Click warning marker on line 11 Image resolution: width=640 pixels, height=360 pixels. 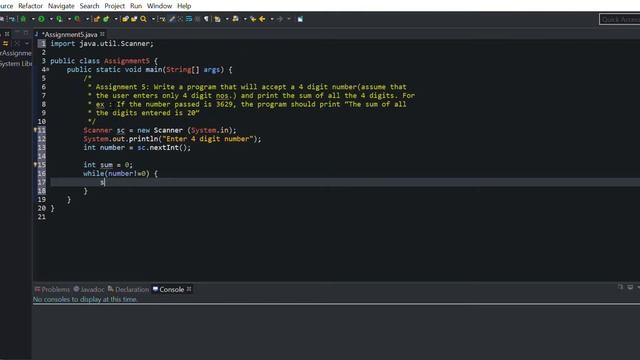pos(36,130)
